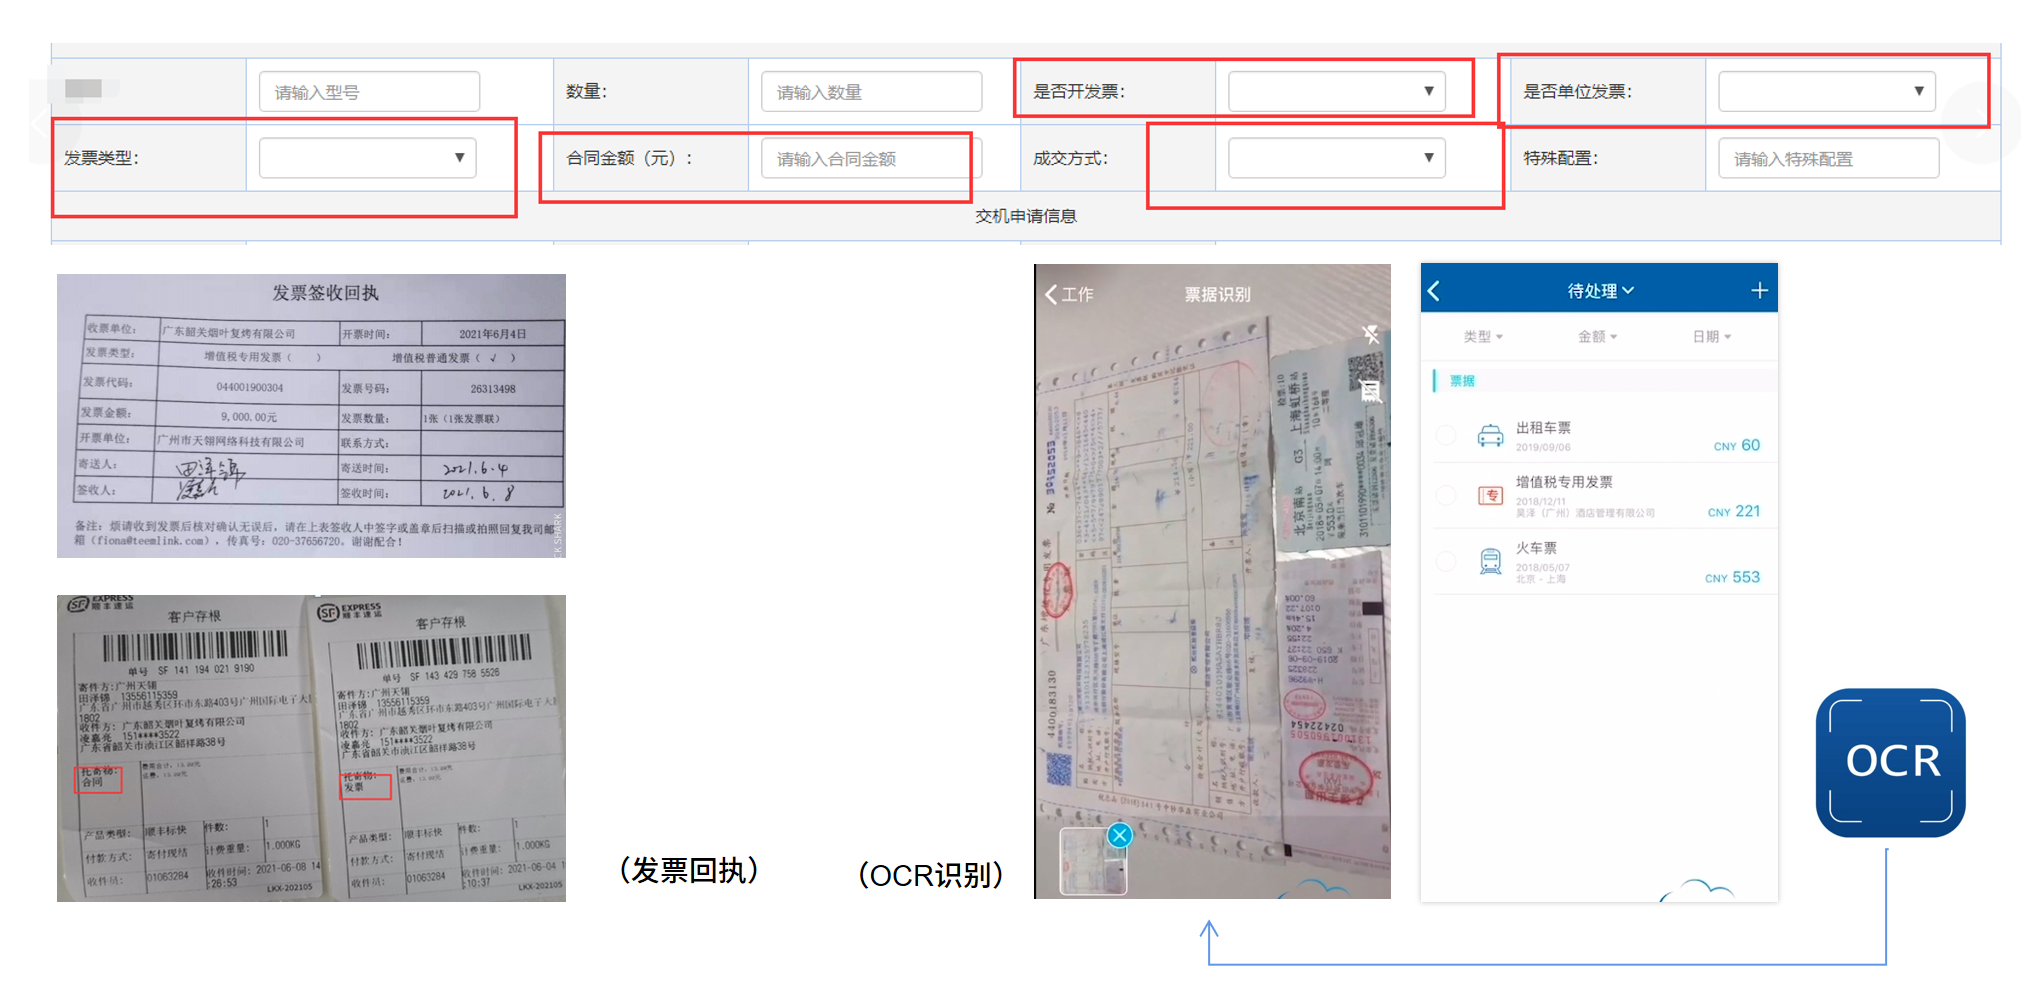
Task: Close the thumbnail preview with the X button
Action: pos(1120,836)
